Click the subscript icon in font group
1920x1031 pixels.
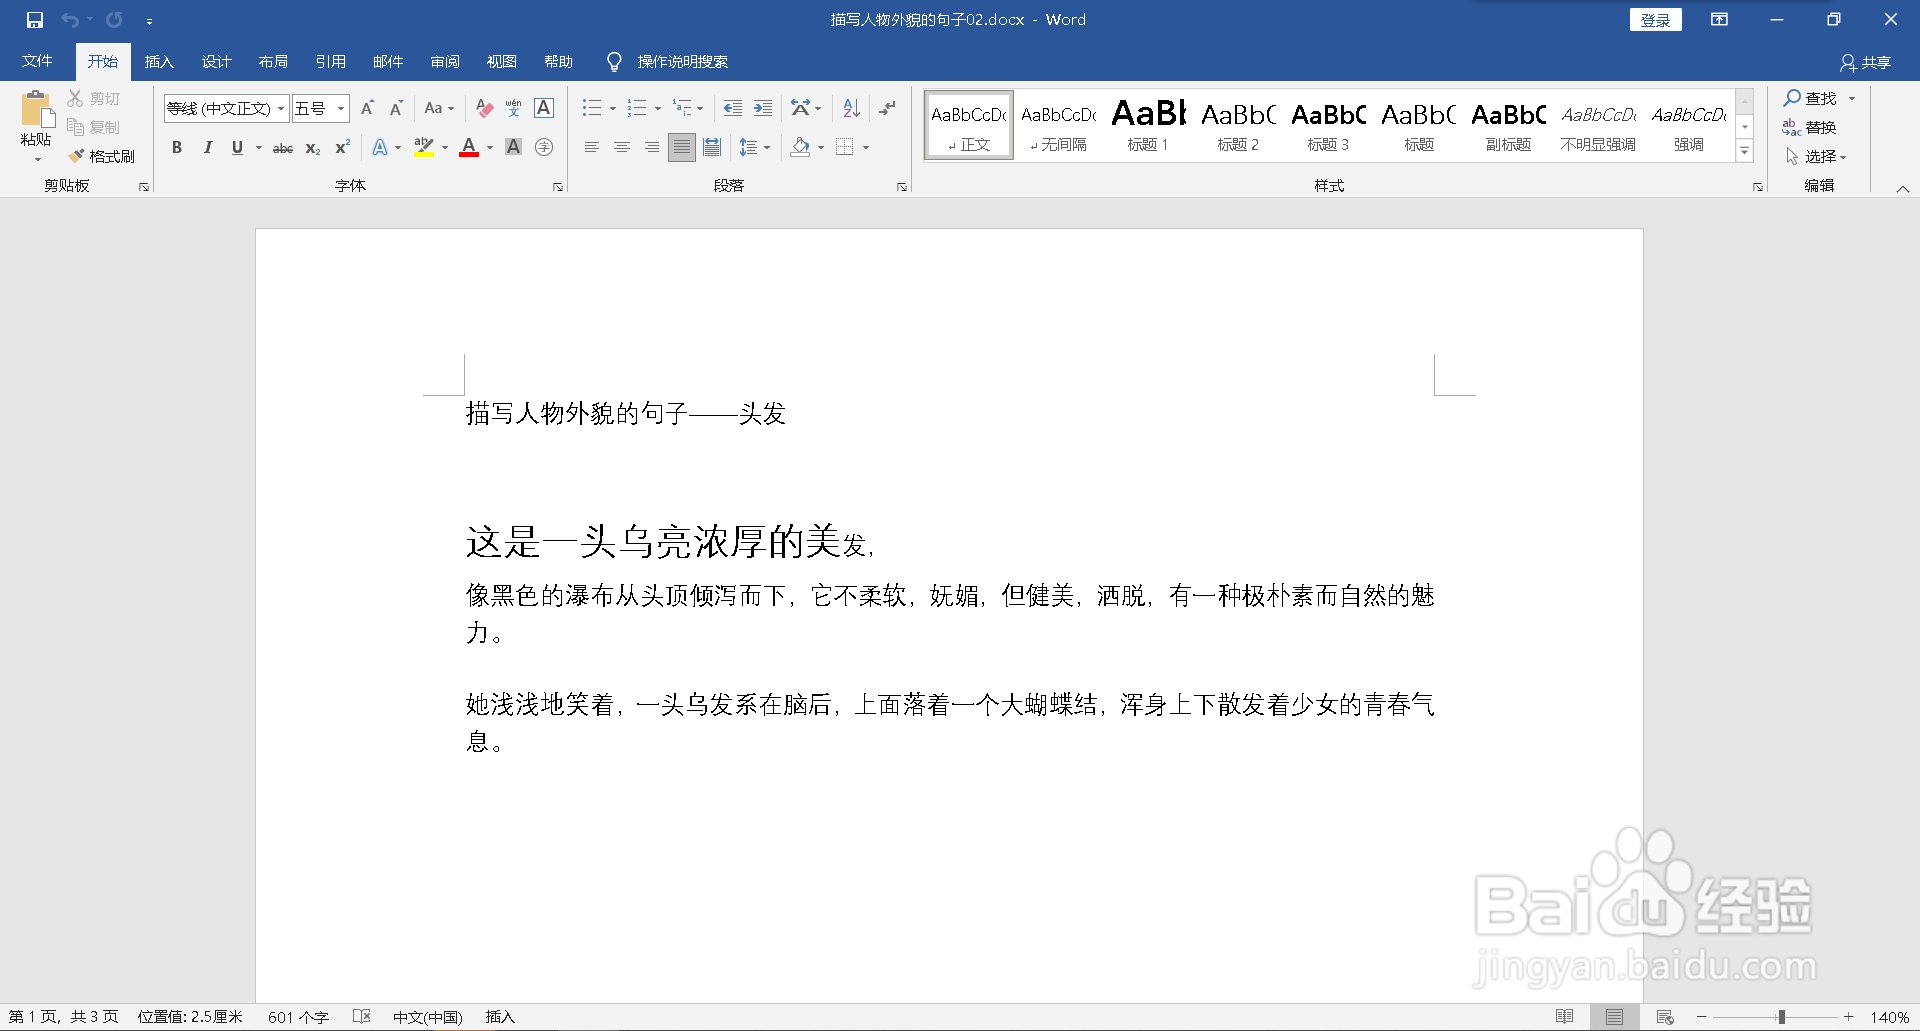(x=312, y=147)
